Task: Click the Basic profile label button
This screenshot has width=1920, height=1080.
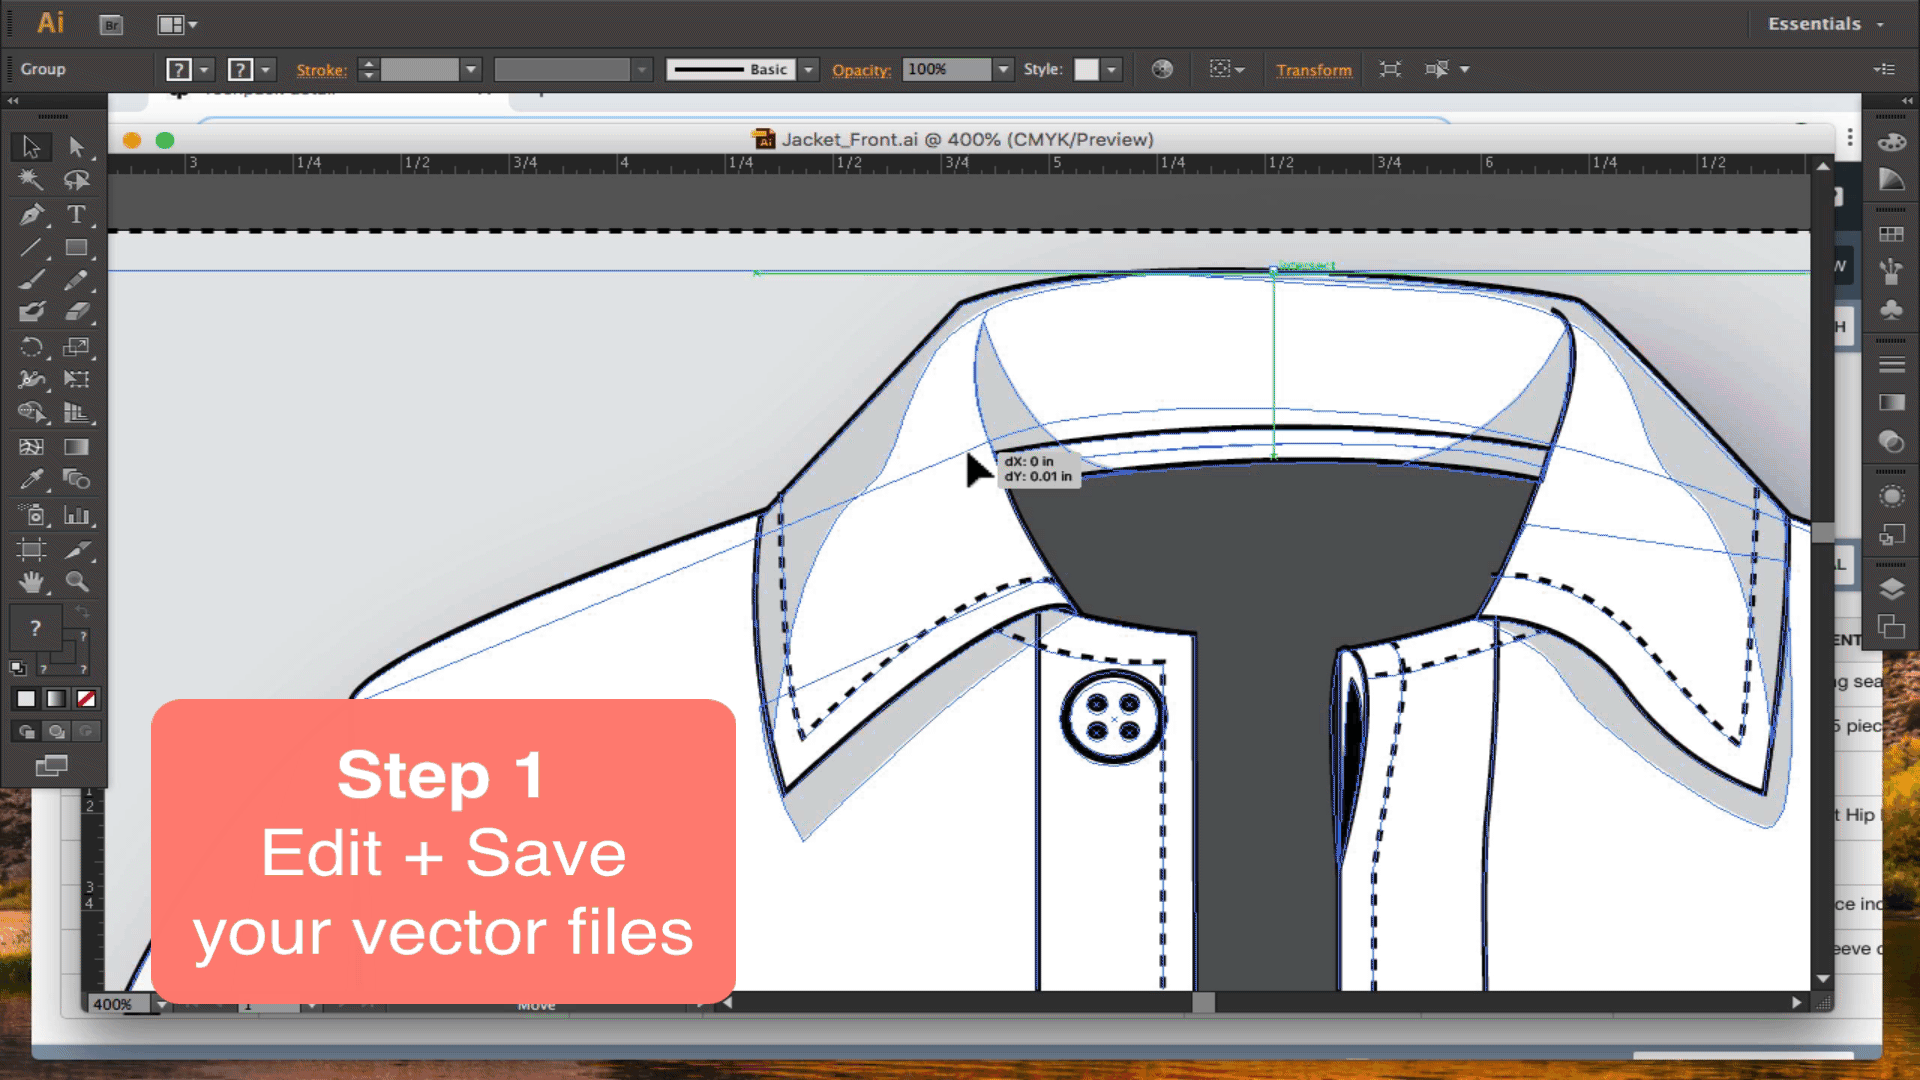Action: click(731, 69)
